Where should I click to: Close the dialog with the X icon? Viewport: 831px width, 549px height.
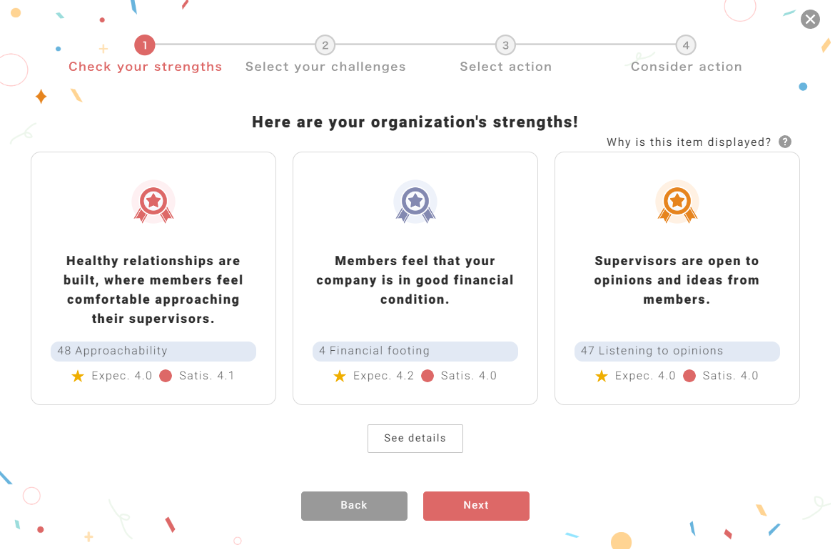811,19
